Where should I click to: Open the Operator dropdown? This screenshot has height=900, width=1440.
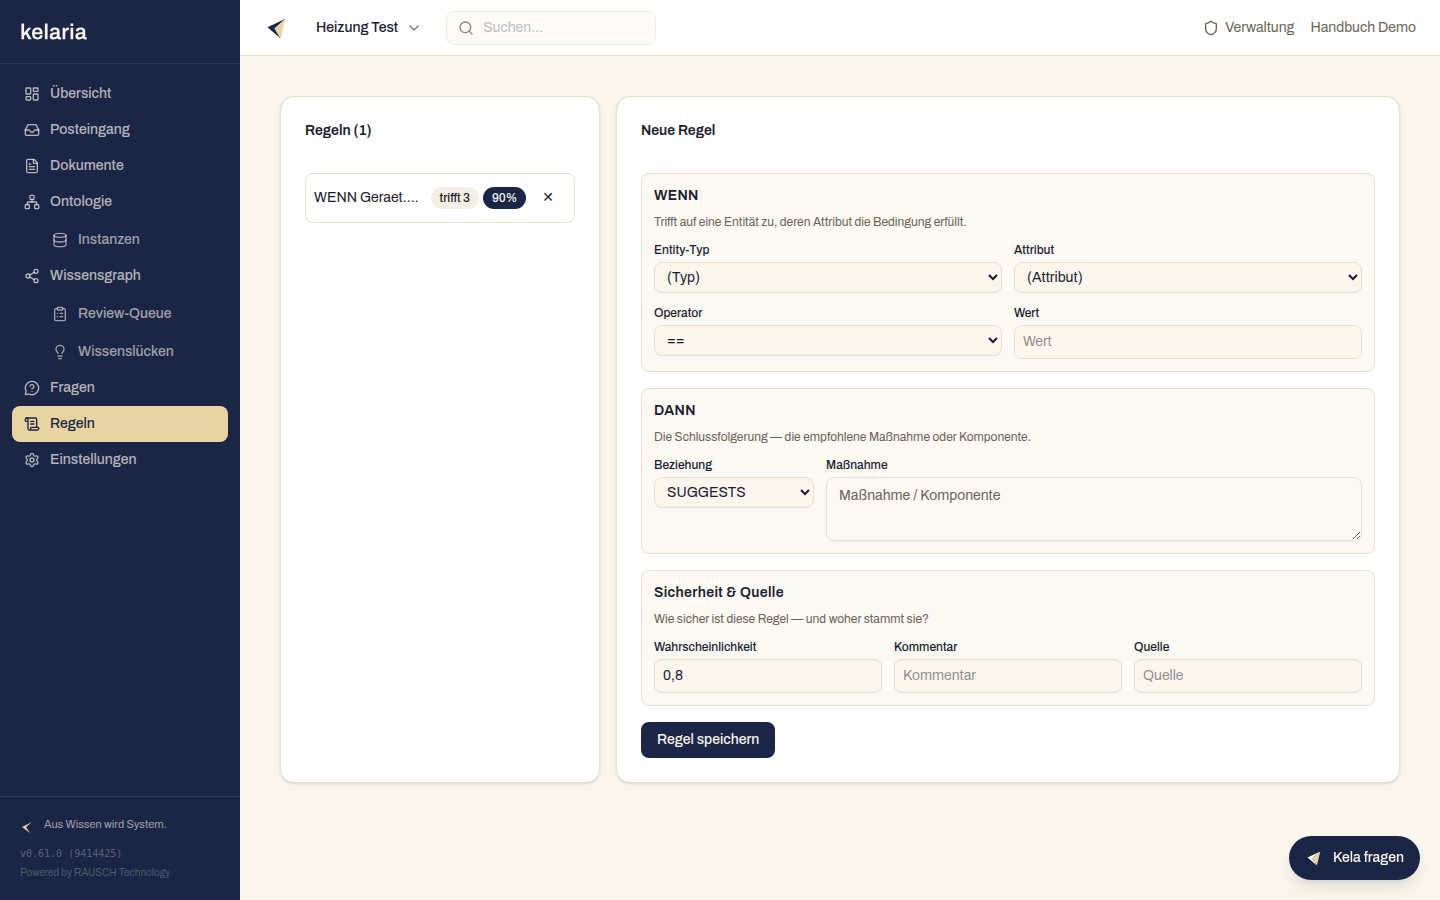[828, 341]
